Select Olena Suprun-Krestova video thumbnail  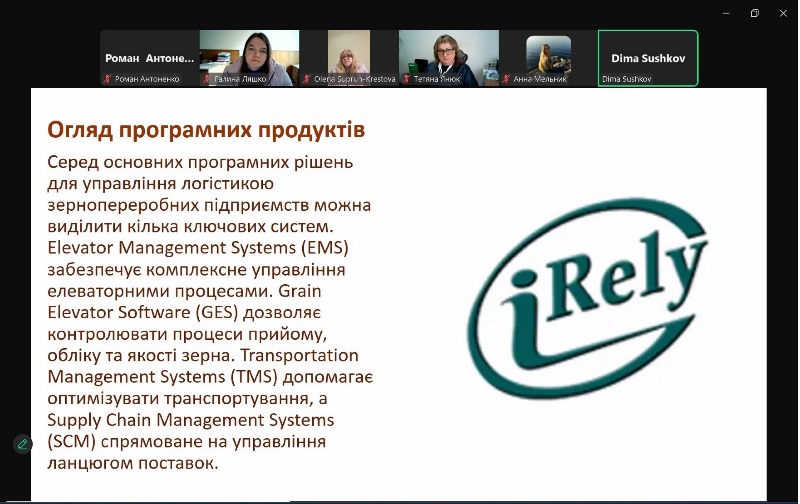pyautogui.click(x=349, y=58)
